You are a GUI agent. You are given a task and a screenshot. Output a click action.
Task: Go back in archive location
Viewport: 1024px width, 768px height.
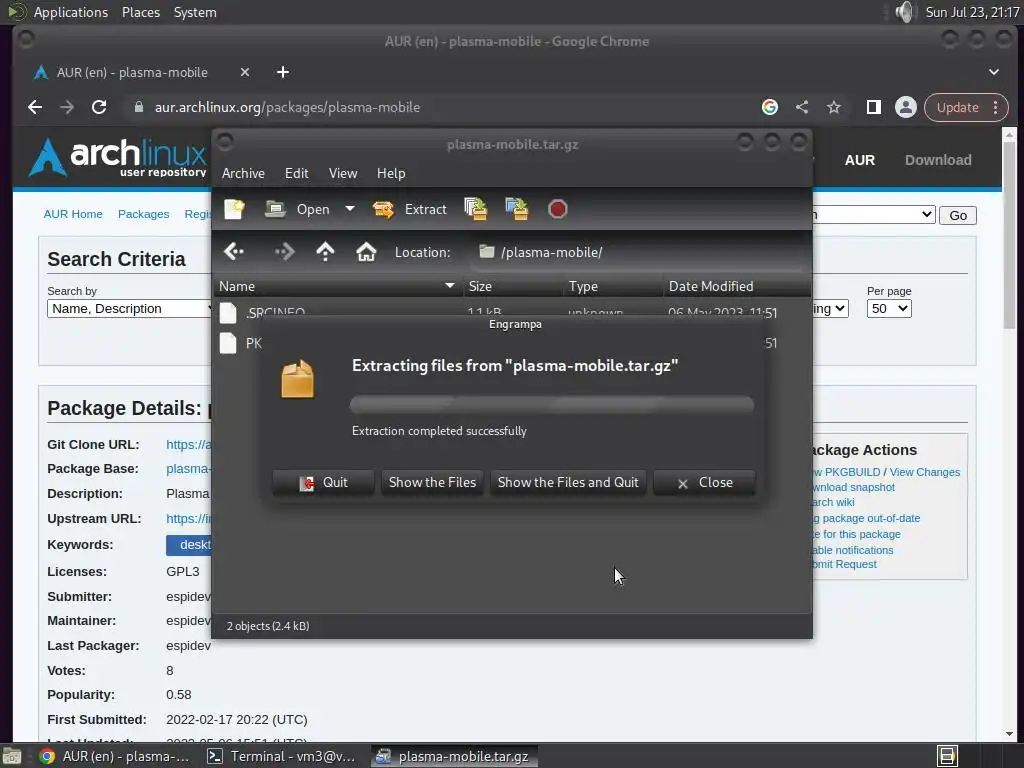coord(234,251)
